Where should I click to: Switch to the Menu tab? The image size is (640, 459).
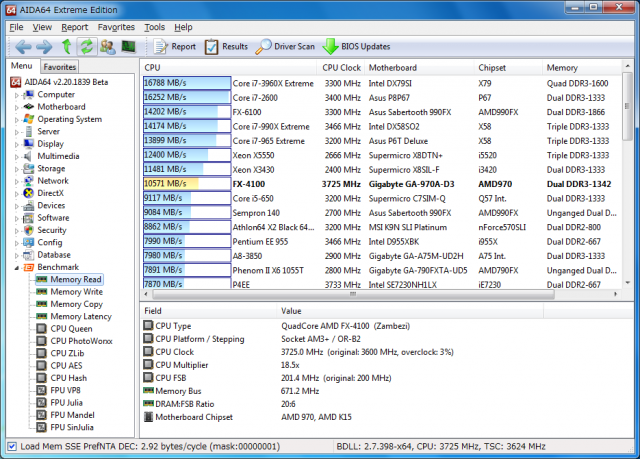click(22, 66)
